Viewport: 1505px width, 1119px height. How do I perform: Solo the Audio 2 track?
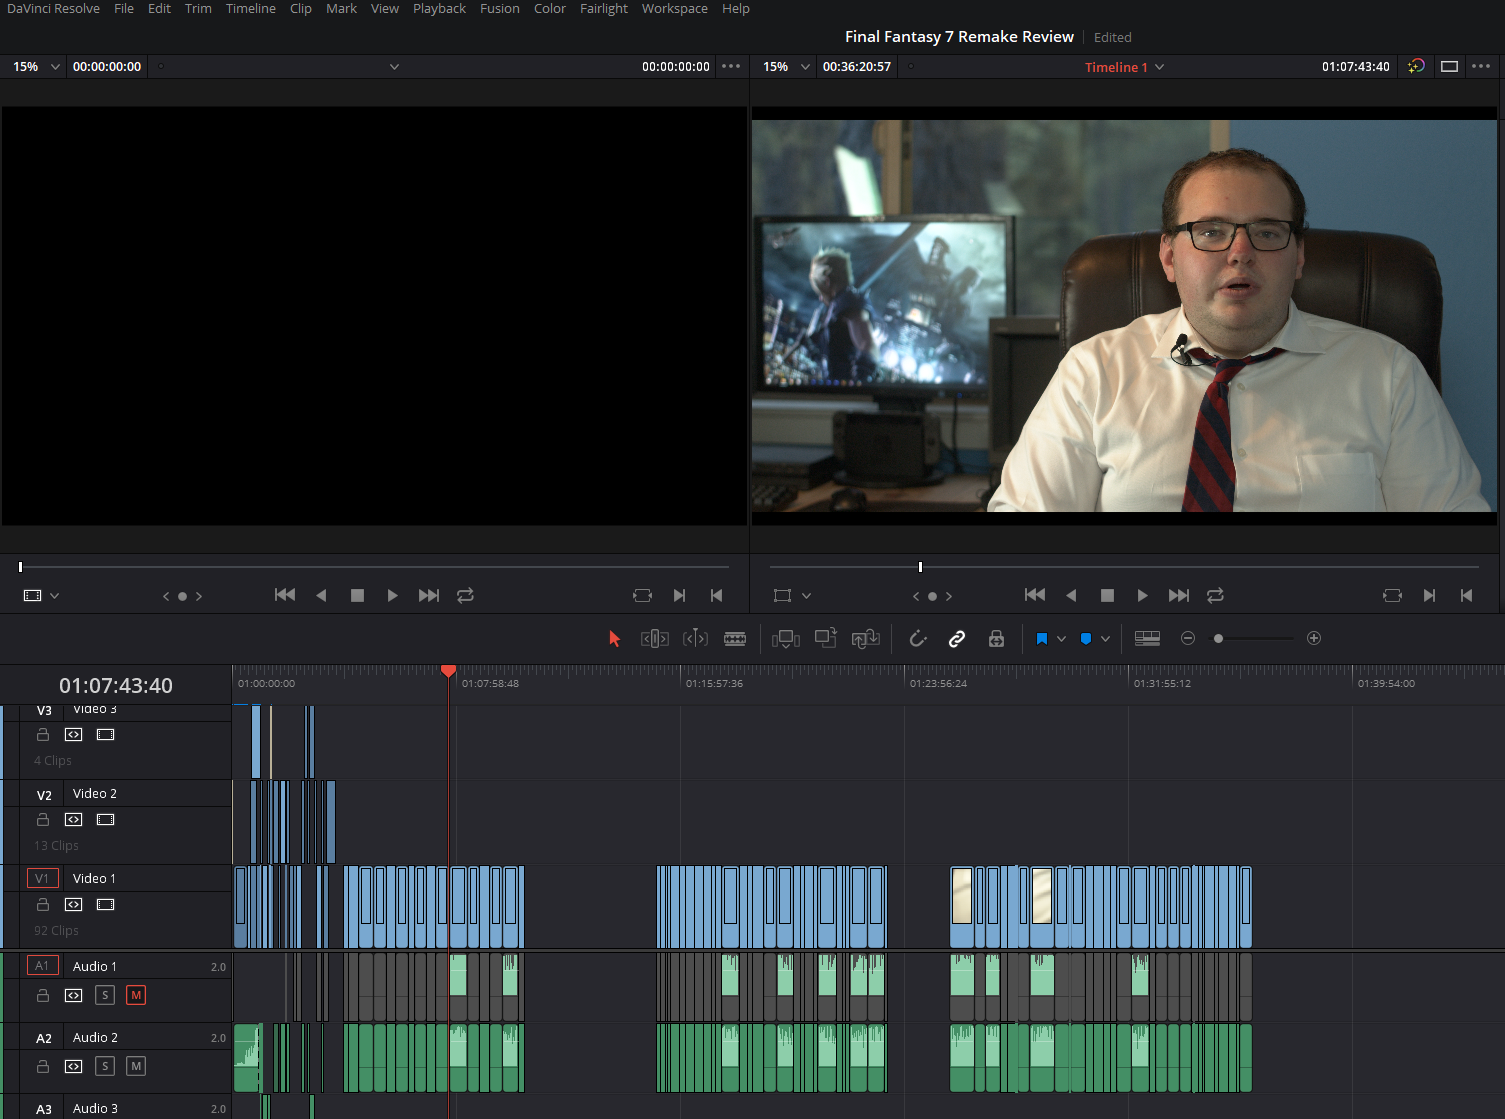(105, 1066)
